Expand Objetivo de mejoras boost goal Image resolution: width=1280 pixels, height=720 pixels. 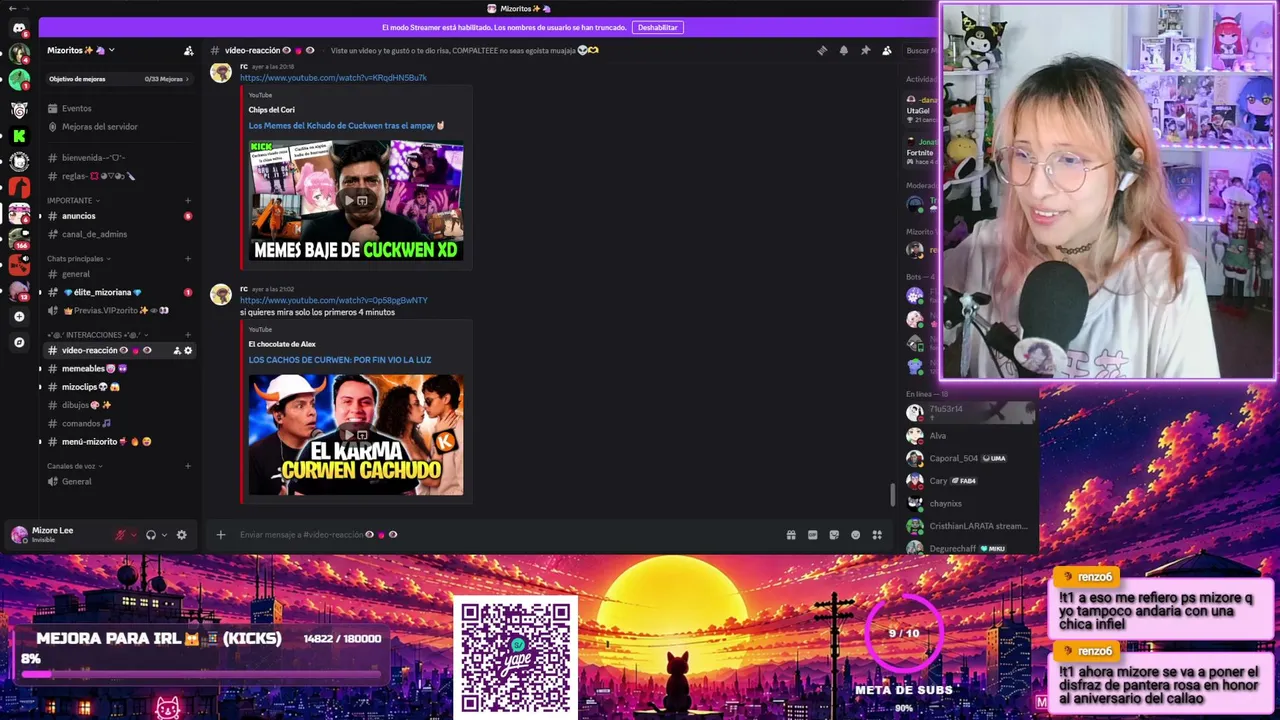pyautogui.click(x=119, y=79)
